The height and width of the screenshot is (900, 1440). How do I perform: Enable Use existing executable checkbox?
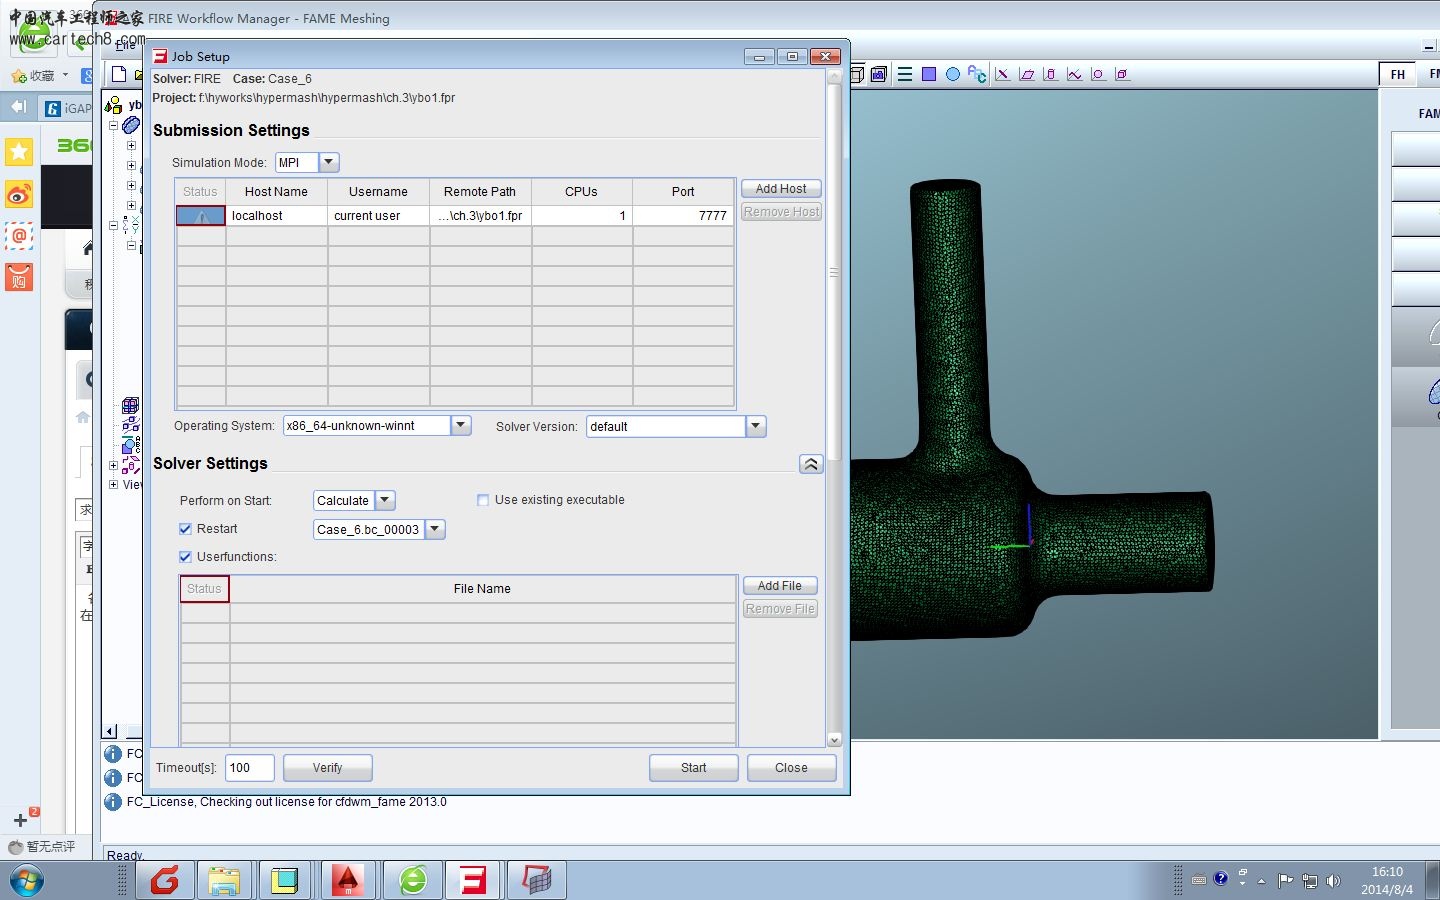483,500
